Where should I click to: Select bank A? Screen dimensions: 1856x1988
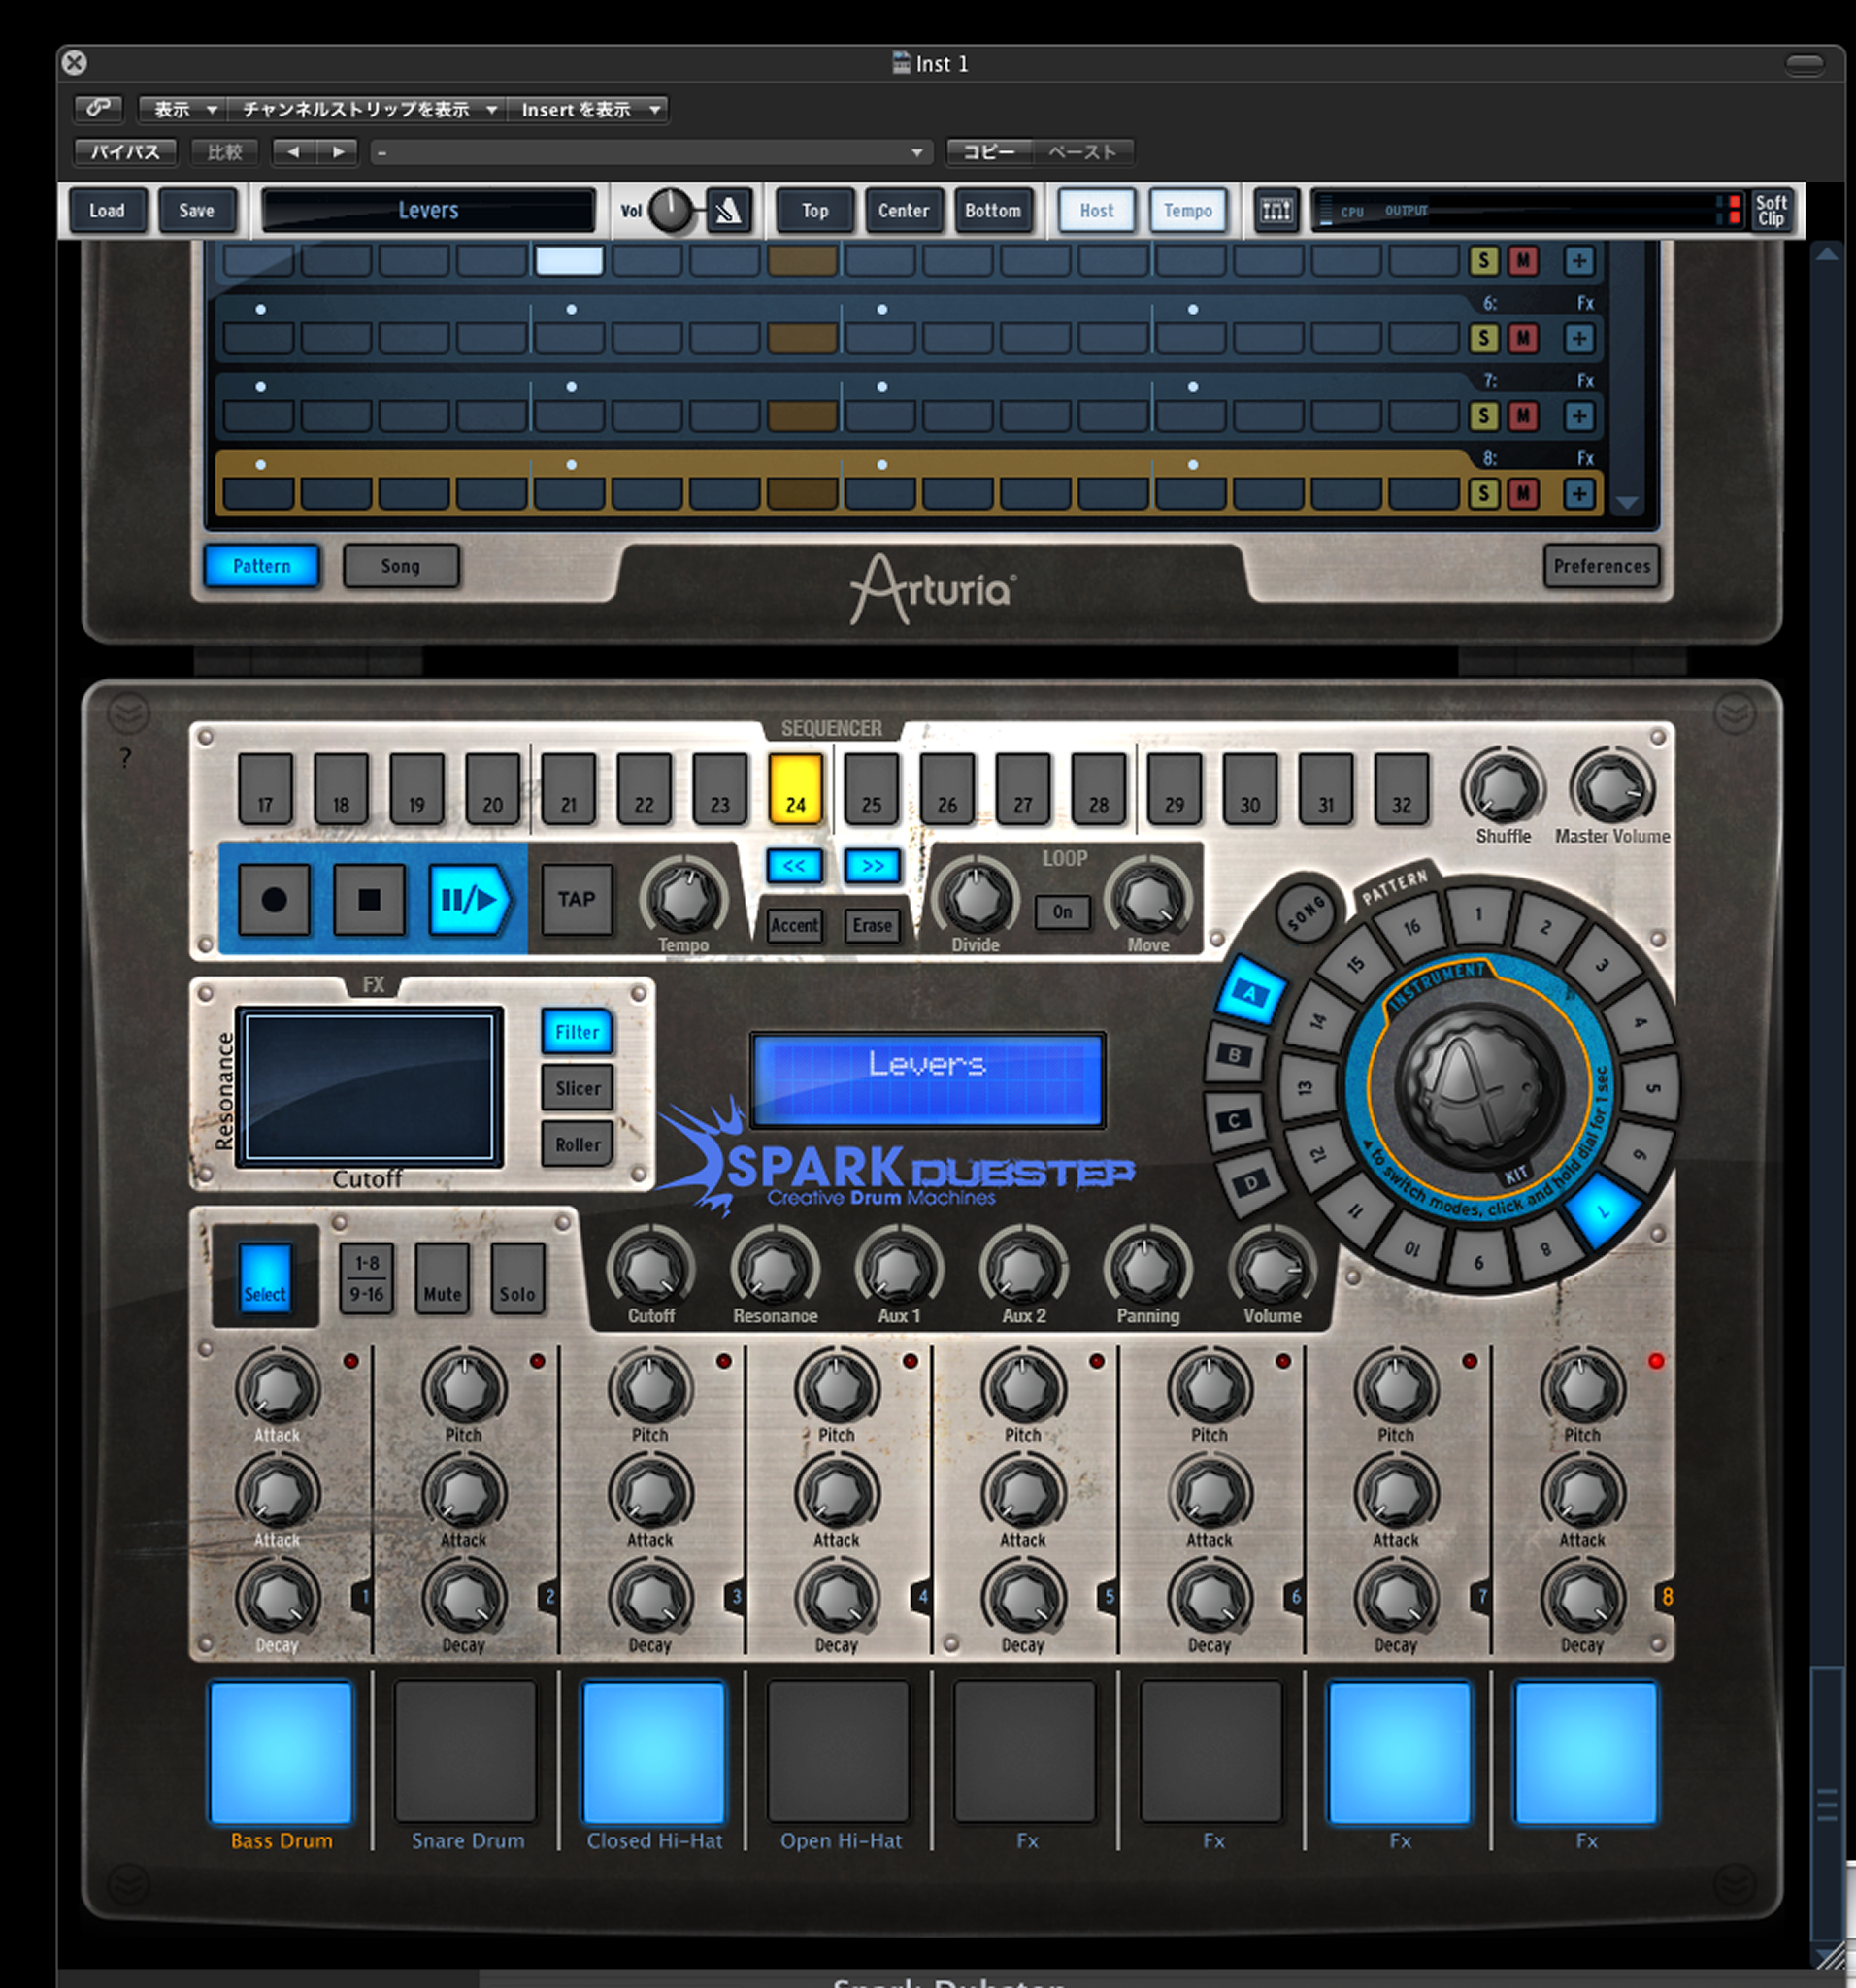[1250, 992]
